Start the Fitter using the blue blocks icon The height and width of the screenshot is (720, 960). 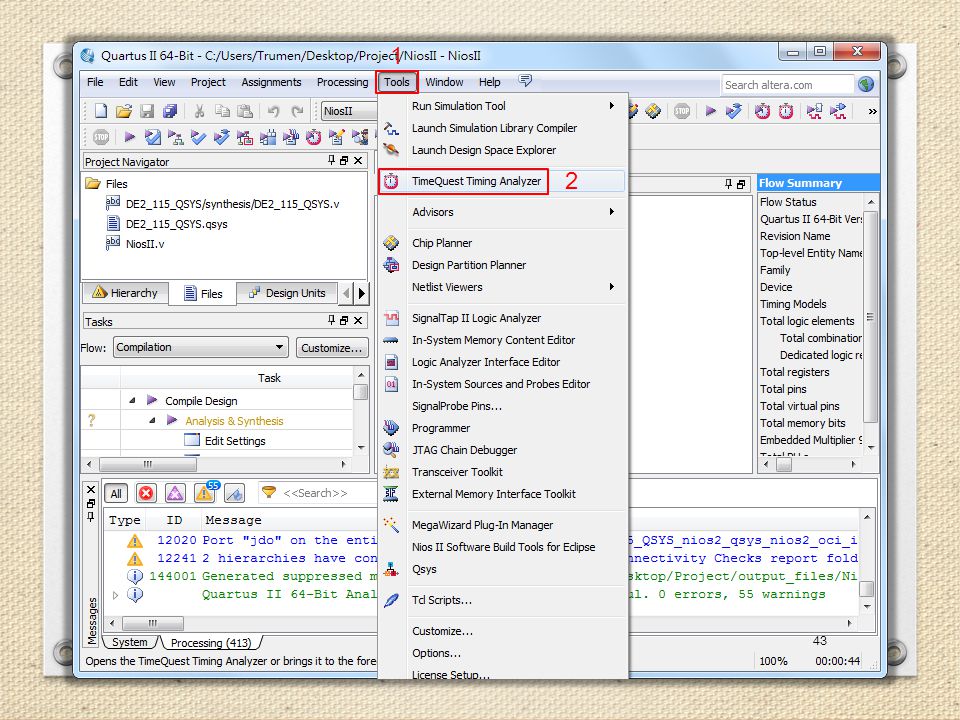point(268,137)
